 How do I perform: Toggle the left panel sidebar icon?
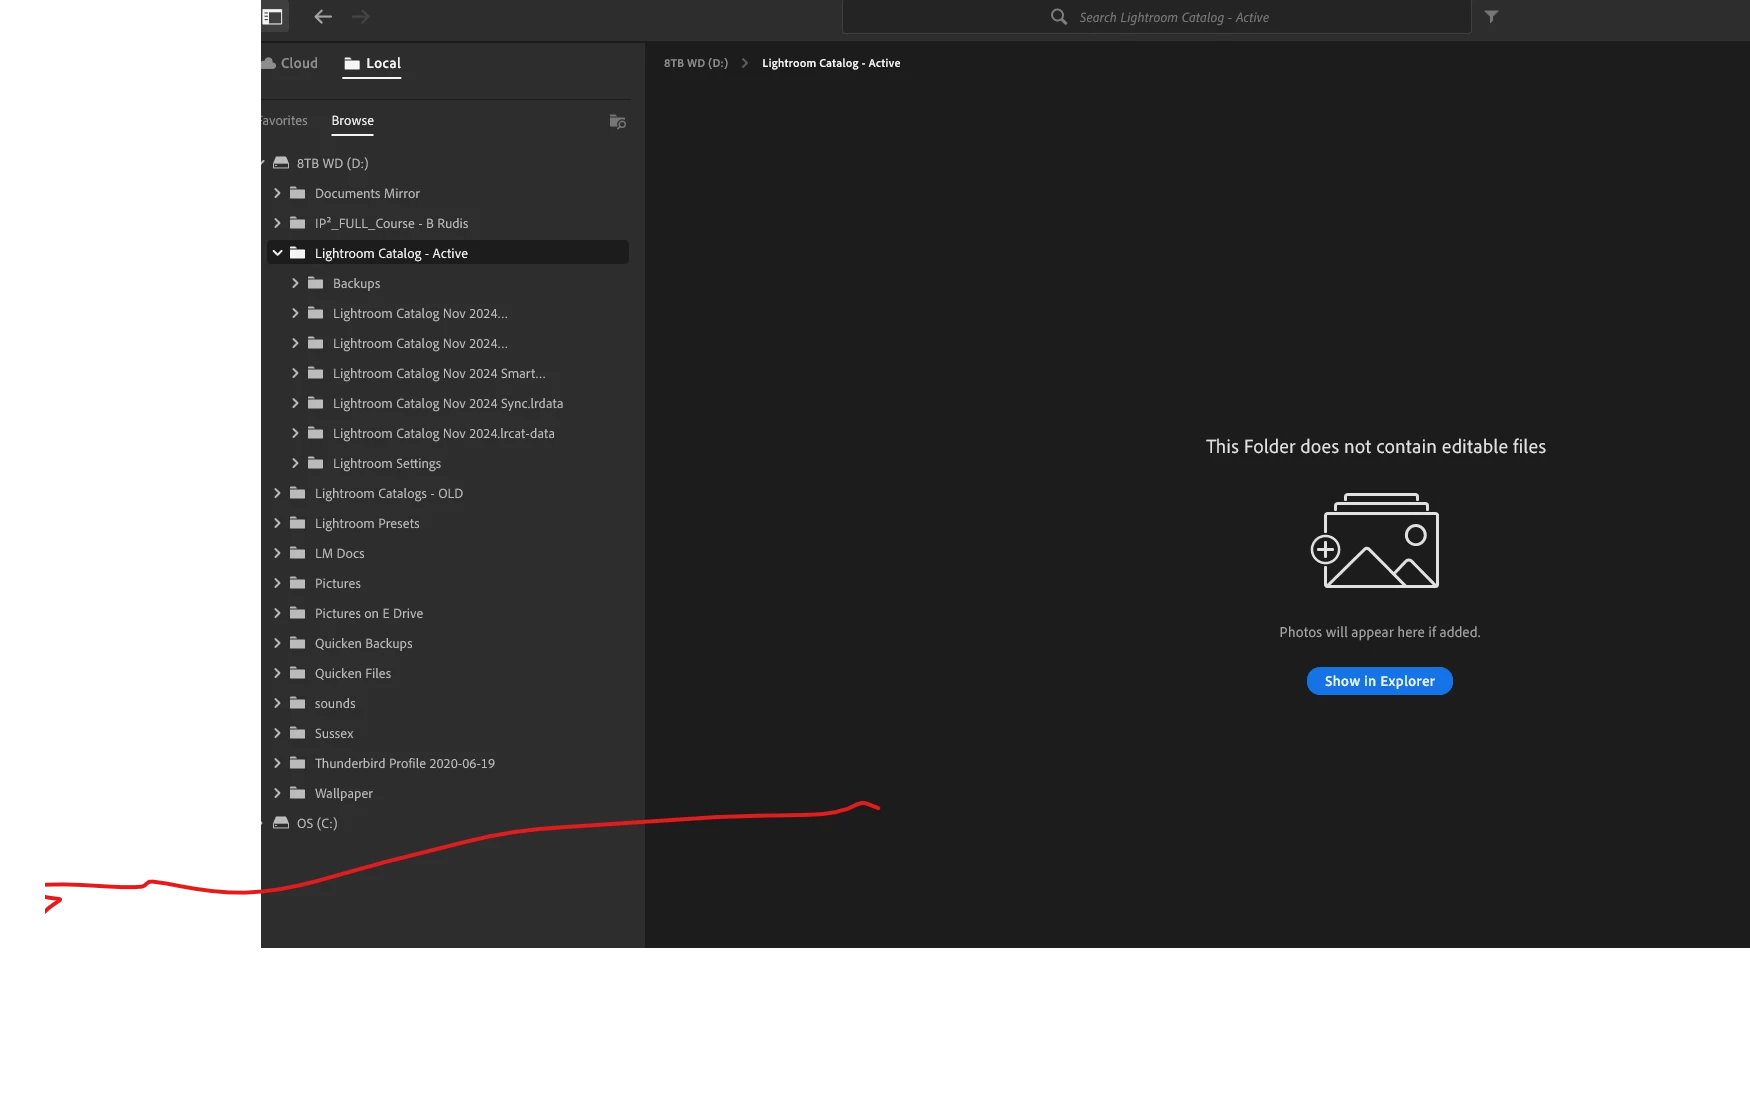click(272, 17)
